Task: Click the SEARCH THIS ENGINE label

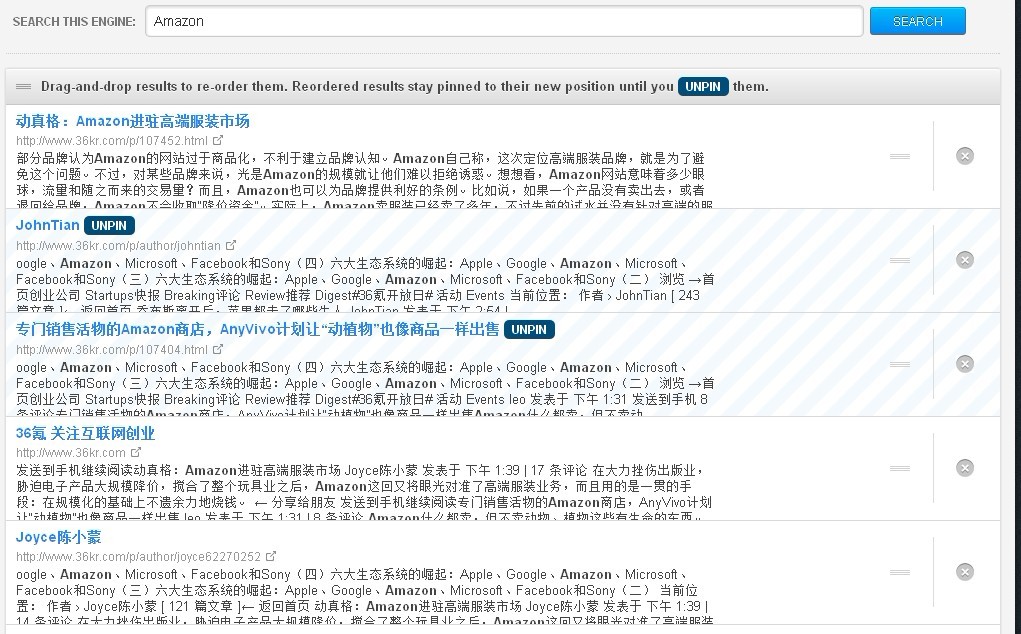Action: point(74,21)
